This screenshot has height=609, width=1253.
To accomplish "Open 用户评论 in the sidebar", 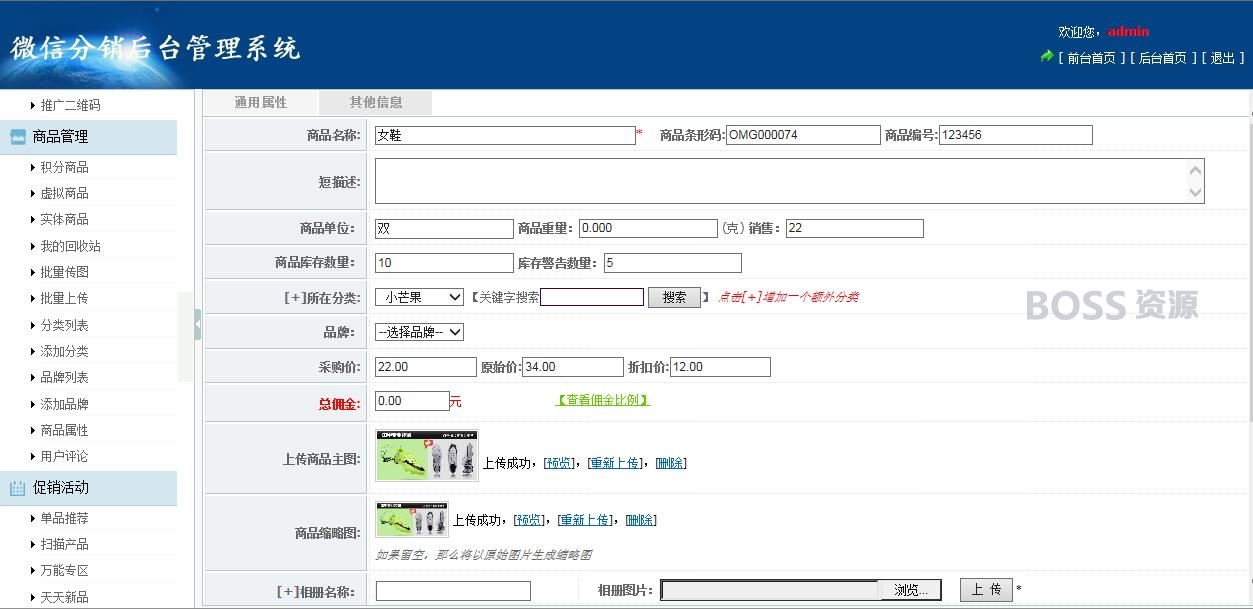I will pos(64,456).
